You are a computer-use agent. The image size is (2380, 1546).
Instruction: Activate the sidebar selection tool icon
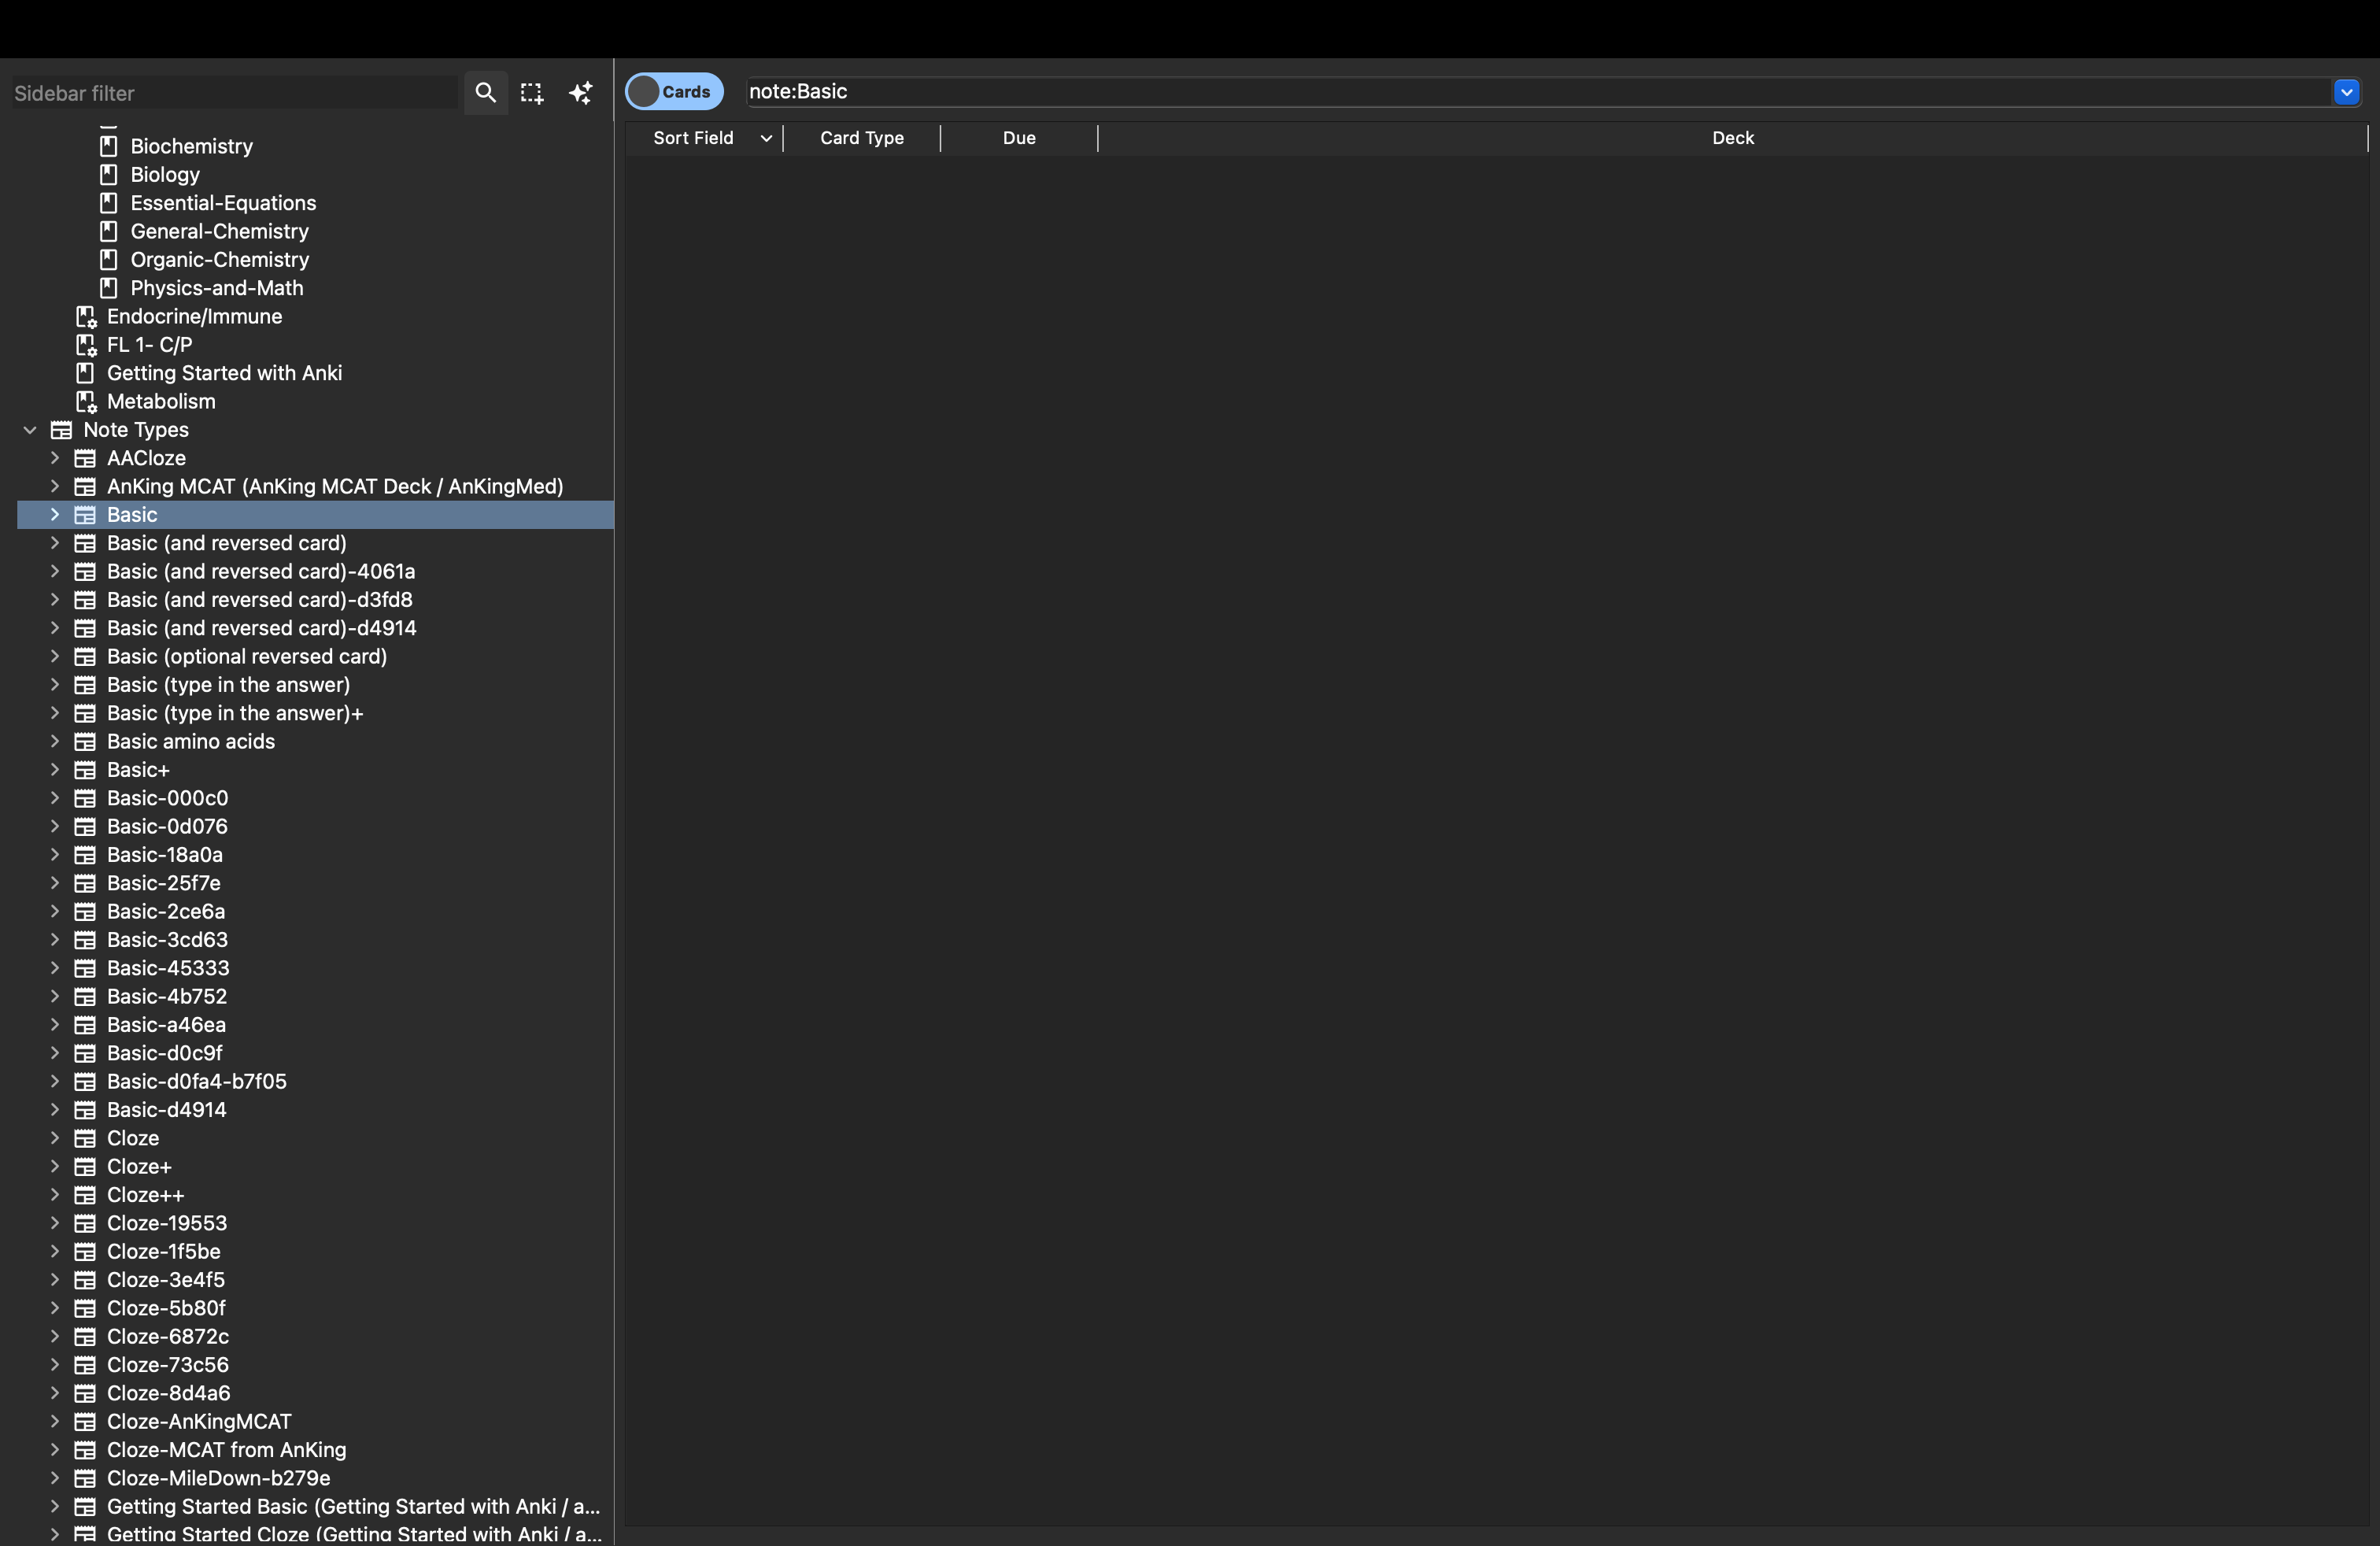click(x=532, y=93)
